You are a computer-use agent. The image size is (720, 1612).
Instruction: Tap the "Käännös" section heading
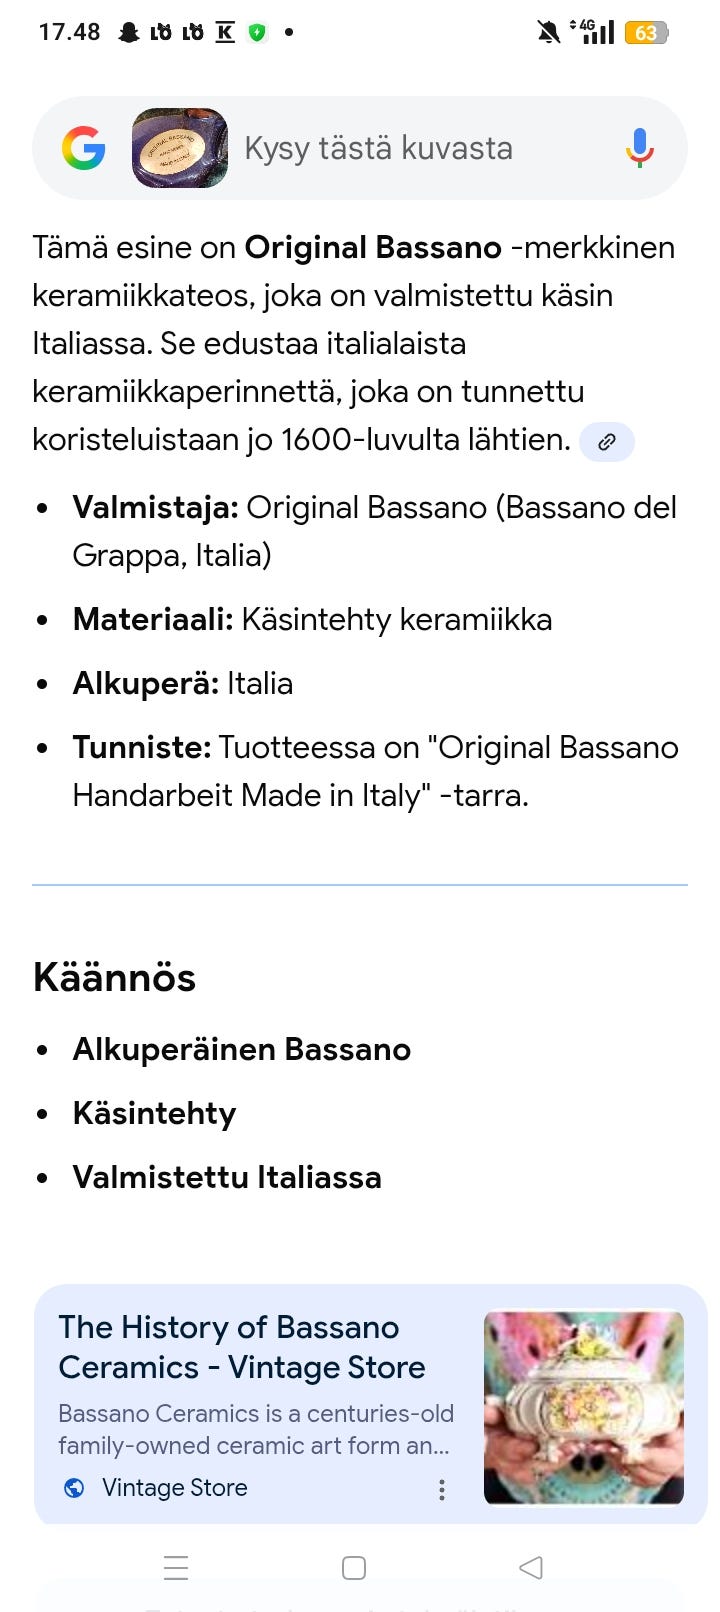click(114, 977)
